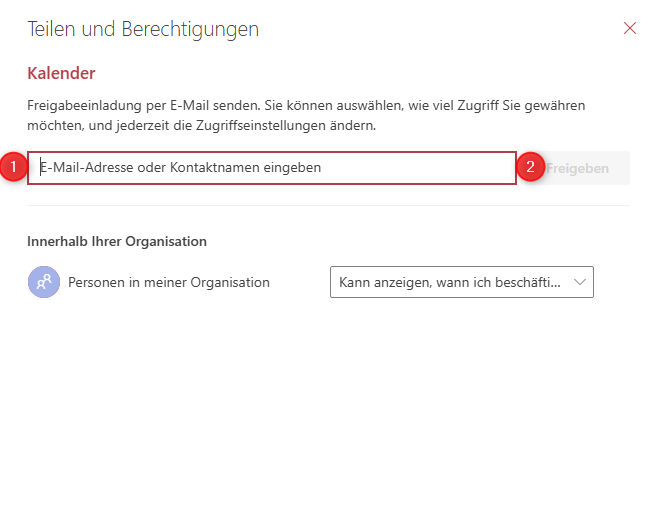This screenshot has width=655, height=532.
Task: Place cursor at start of email address field
Action: [x=40, y=168]
